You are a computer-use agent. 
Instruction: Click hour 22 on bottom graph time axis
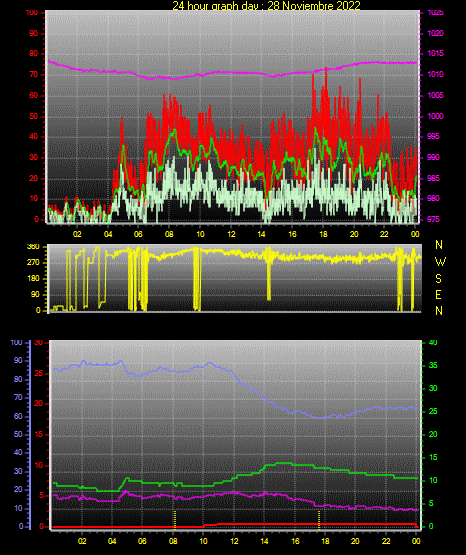pyautogui.click(x=386, y=541)
